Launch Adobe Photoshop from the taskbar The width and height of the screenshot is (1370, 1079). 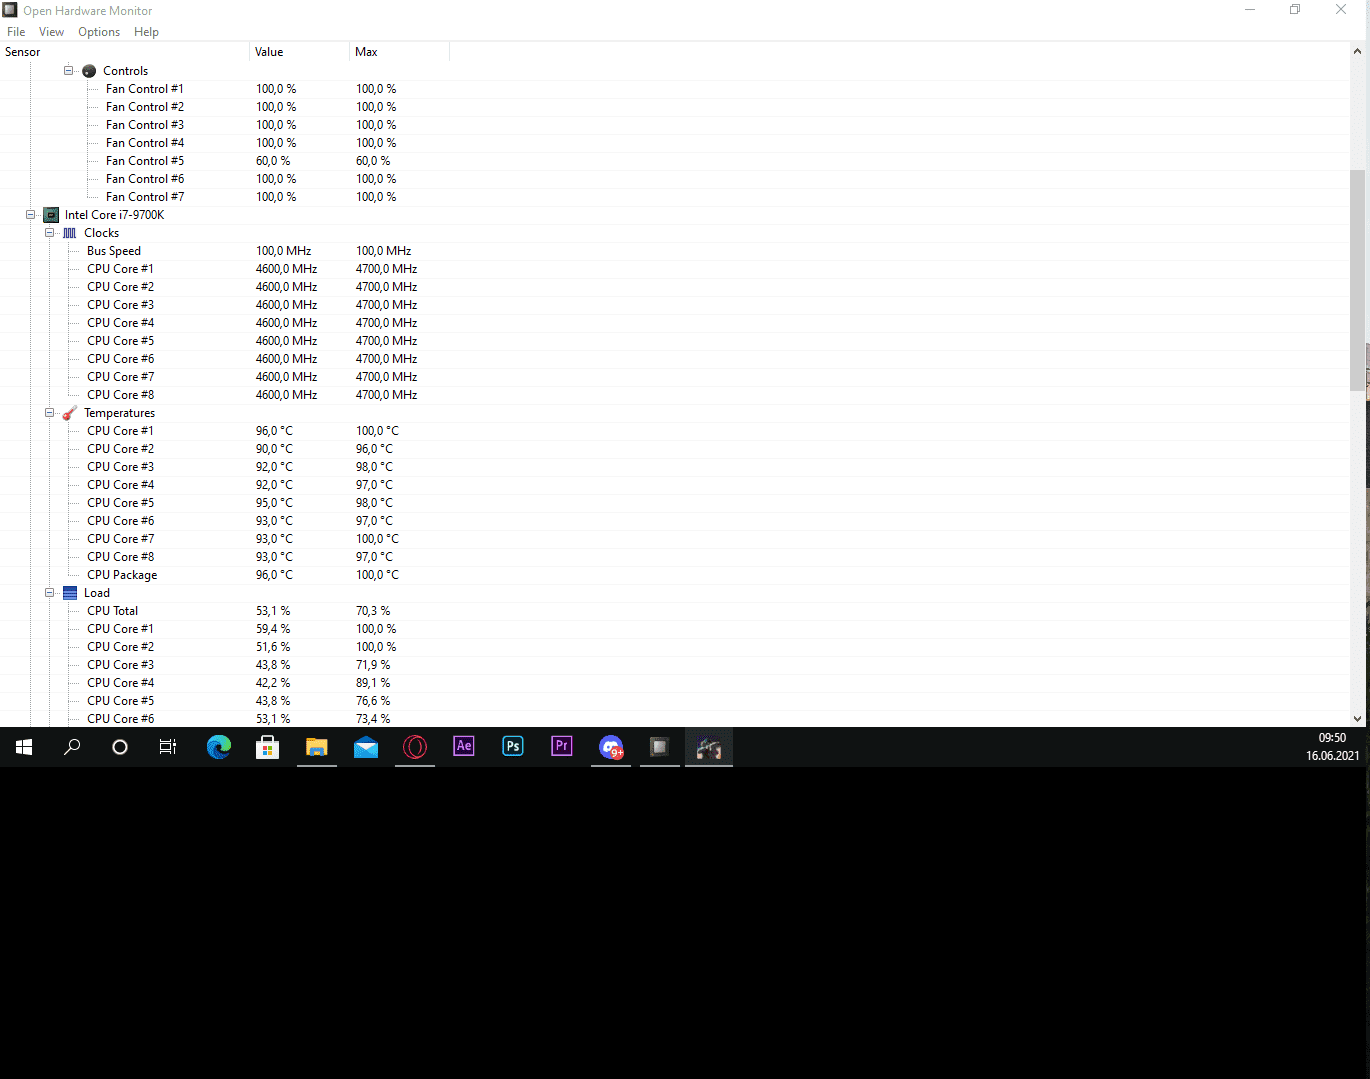tap(513, 747)
